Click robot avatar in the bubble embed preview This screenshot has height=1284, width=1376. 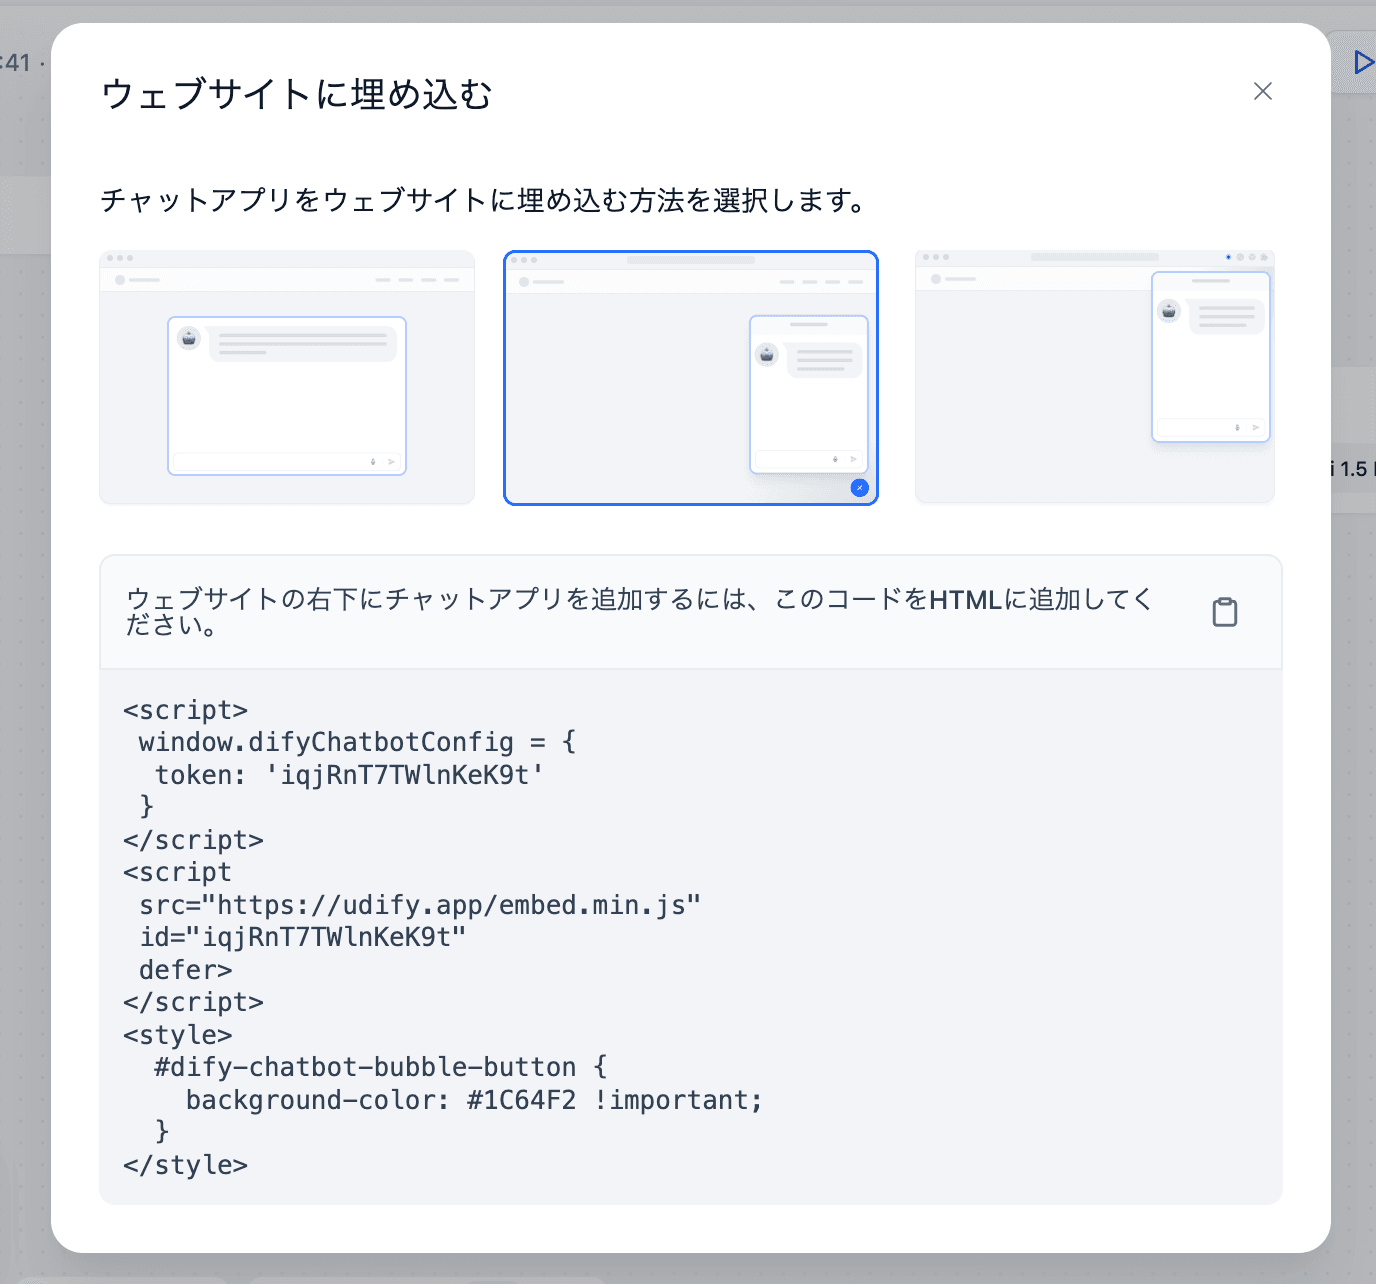(767, 355)
